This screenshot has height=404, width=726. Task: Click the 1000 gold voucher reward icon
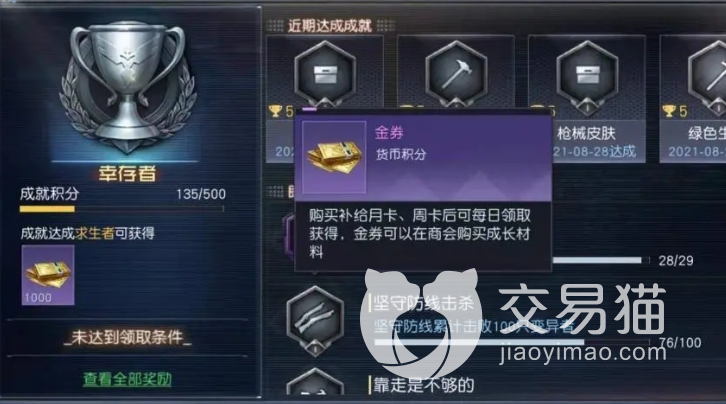(x=48, y=275)
